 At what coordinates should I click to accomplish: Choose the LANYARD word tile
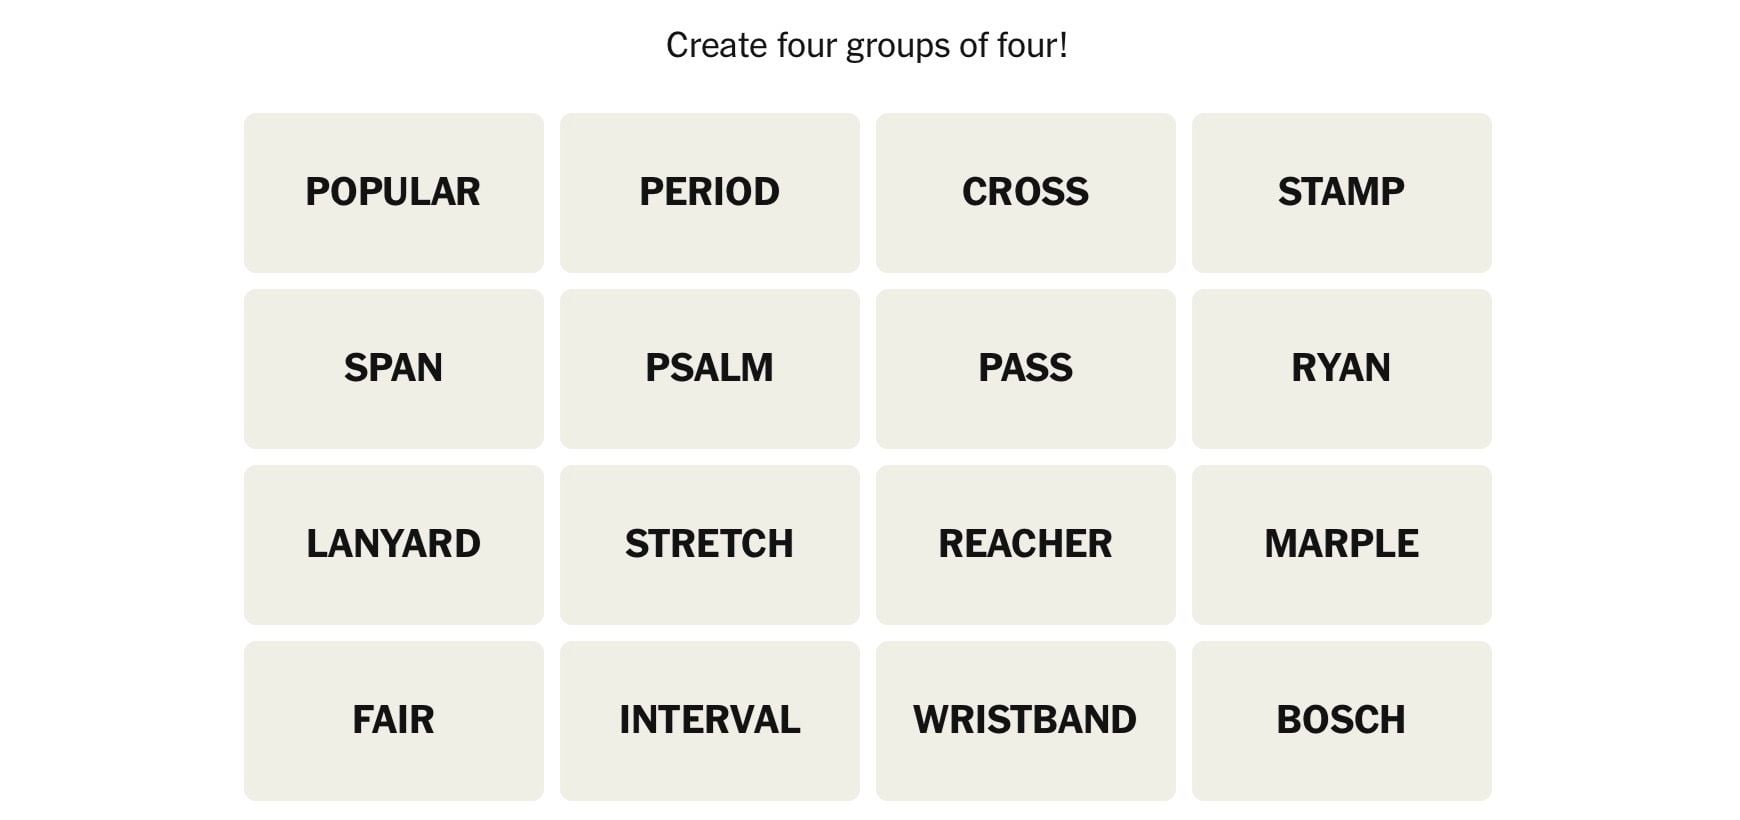pyautogui.click(x=393, y=544)
